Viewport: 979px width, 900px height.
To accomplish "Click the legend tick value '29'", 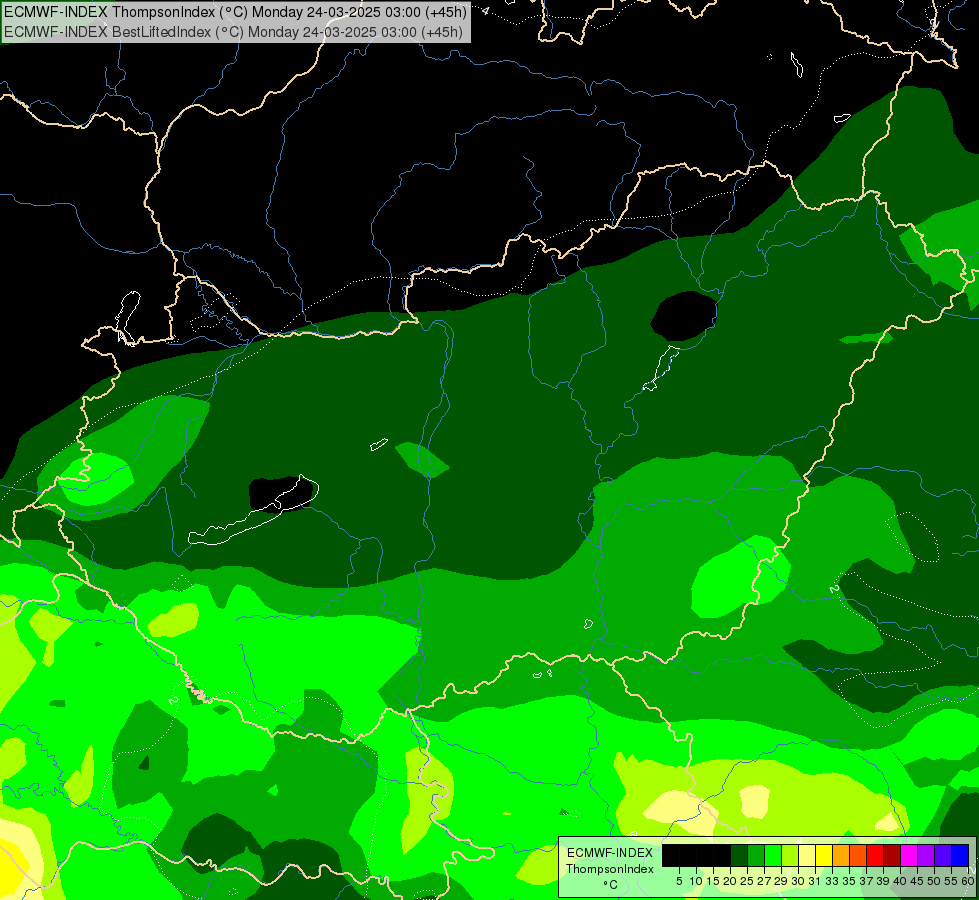I will tap(780, 881).
